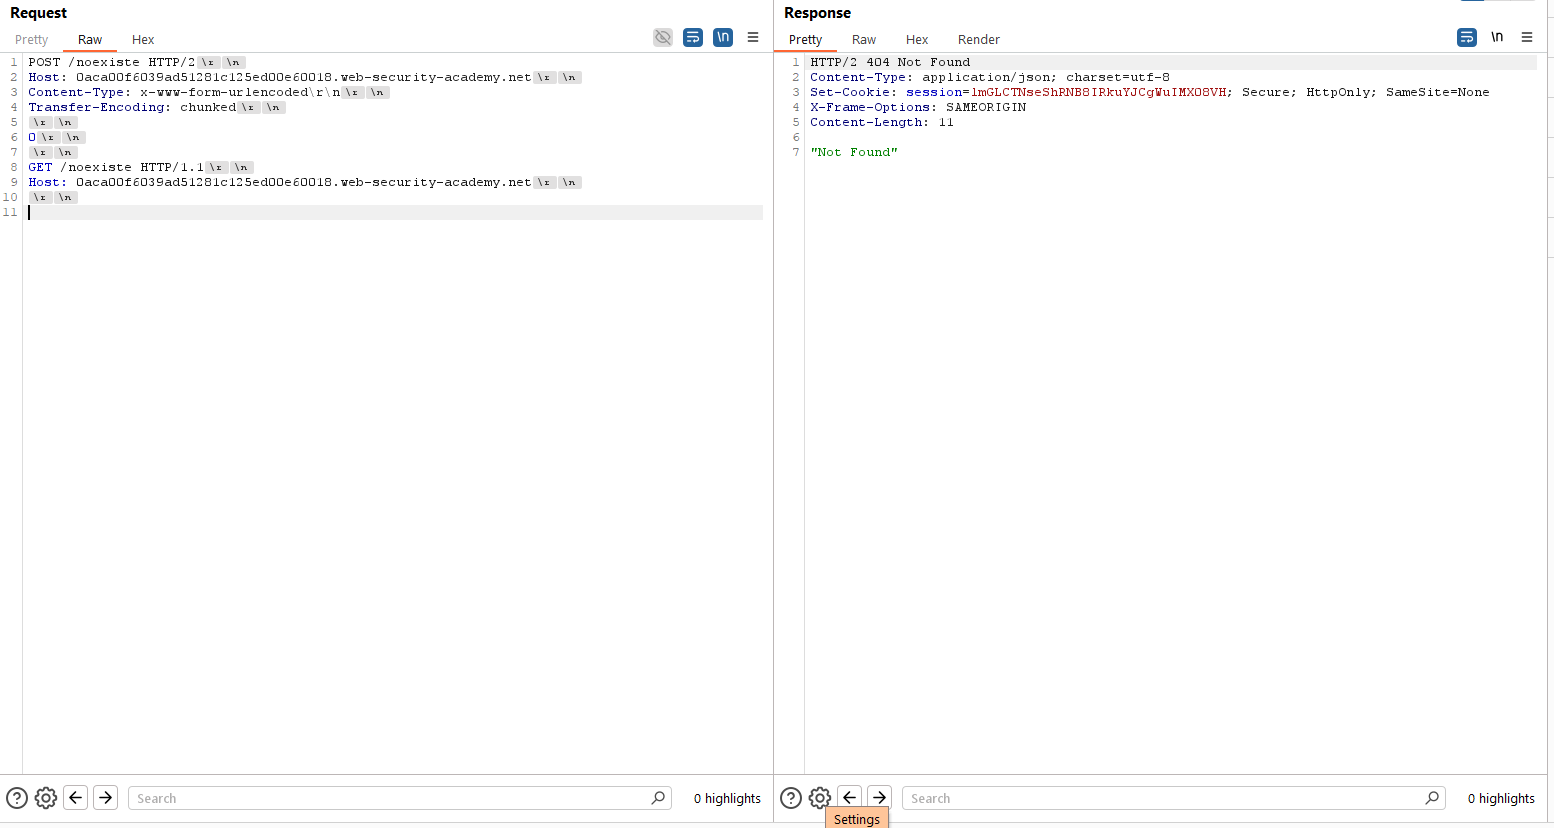This screenshot has width=1554, height=828.
Task: Select the Raw tab in Response panel
Action: pos(864,40)
